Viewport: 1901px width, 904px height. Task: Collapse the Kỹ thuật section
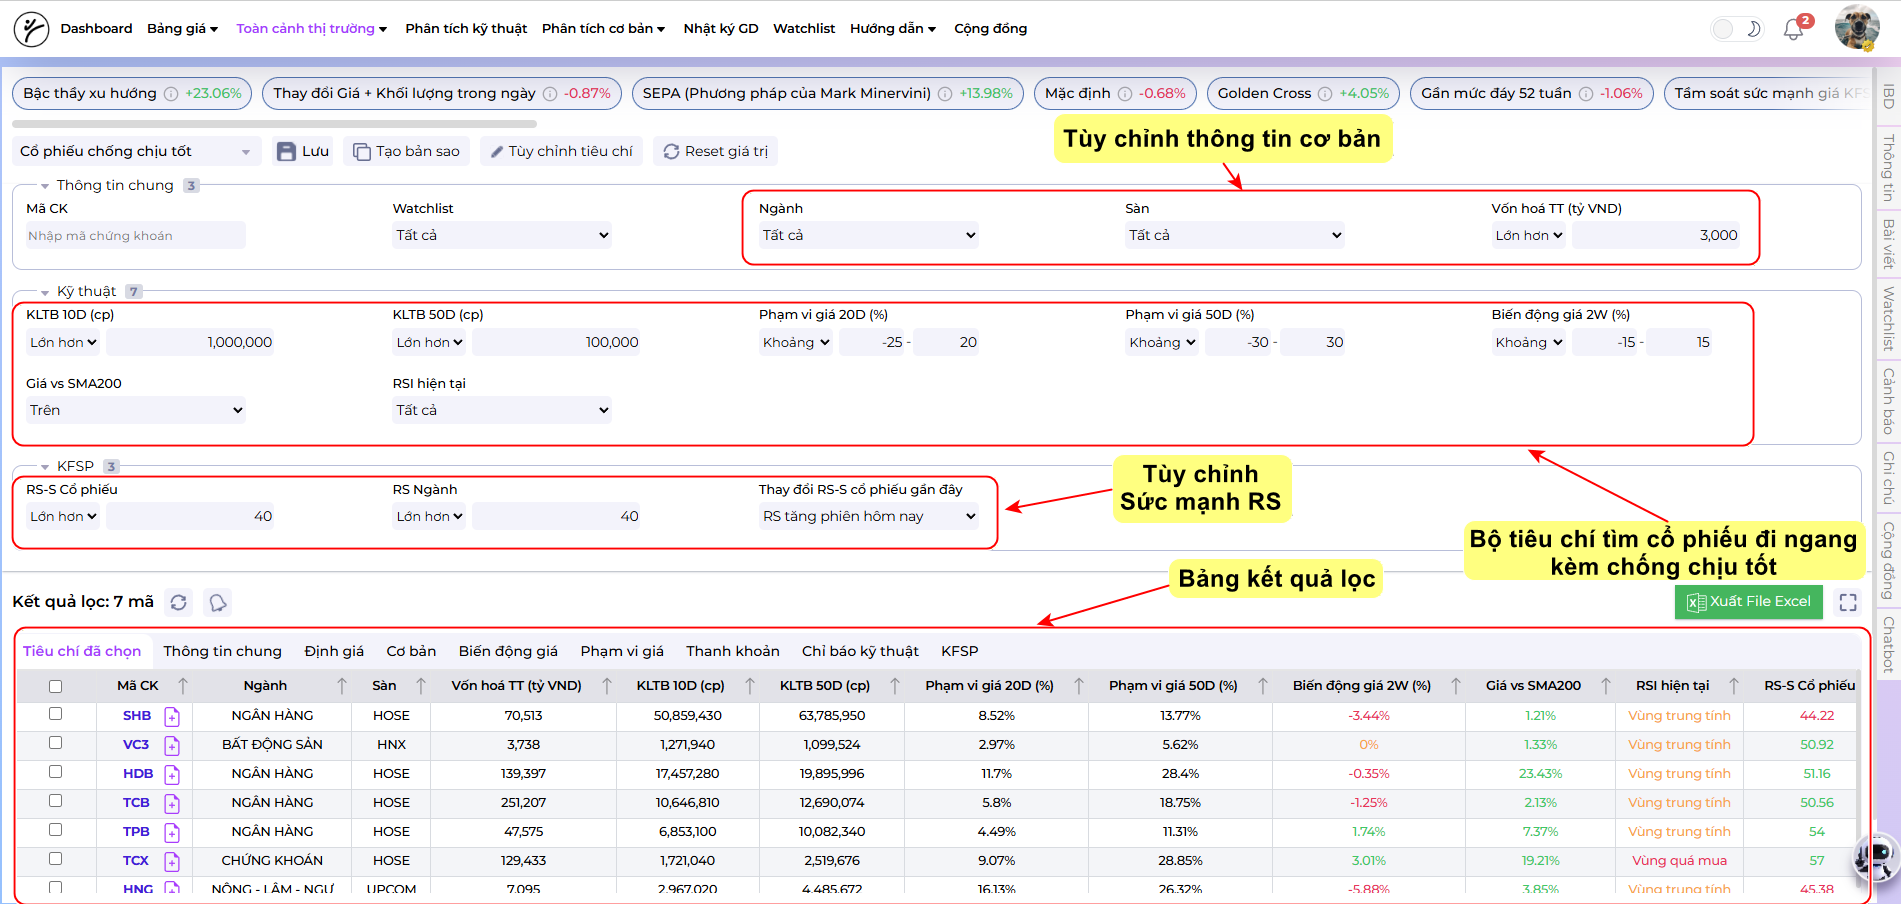click(43, 290)
